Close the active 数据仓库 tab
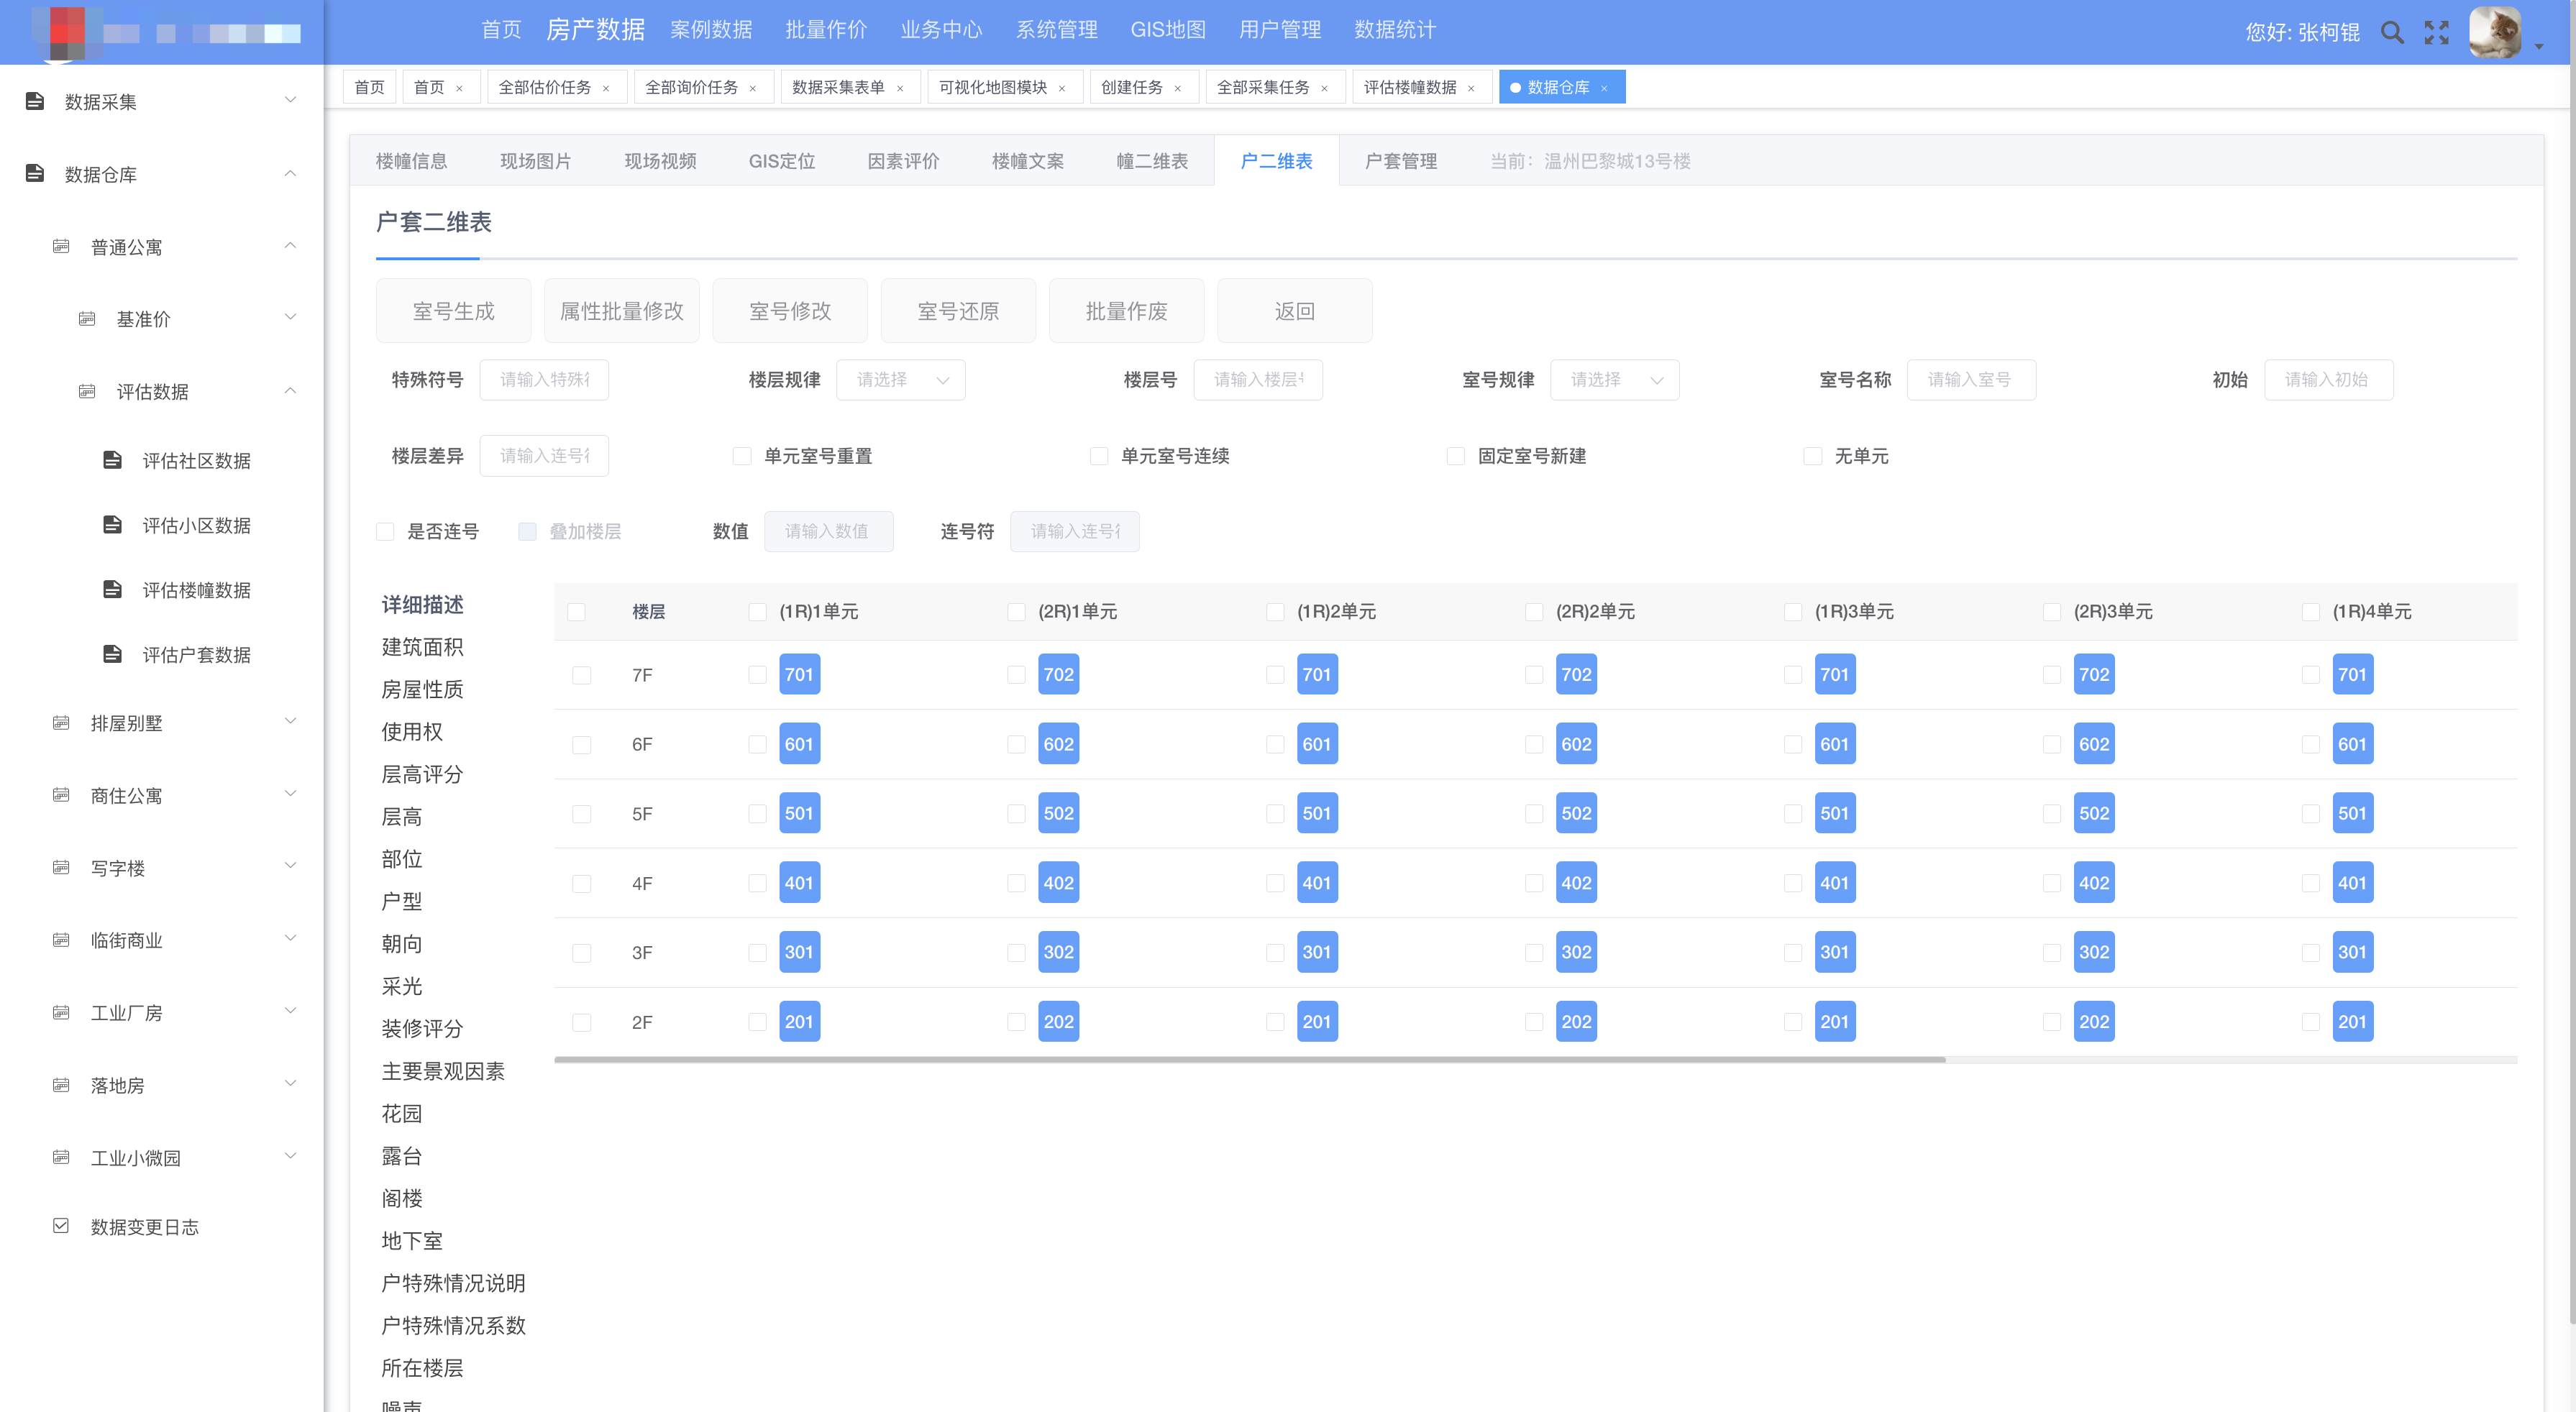Screen dimensions: 2576x1412 coord(1604,88)
